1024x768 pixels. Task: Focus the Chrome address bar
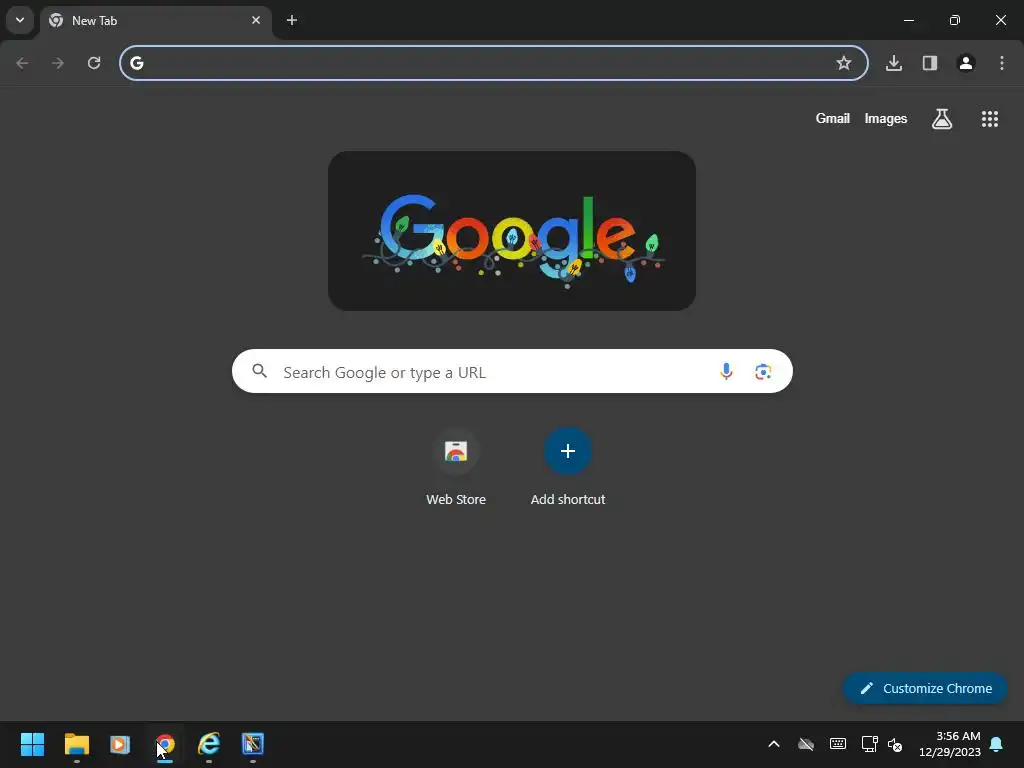(494, 63)
